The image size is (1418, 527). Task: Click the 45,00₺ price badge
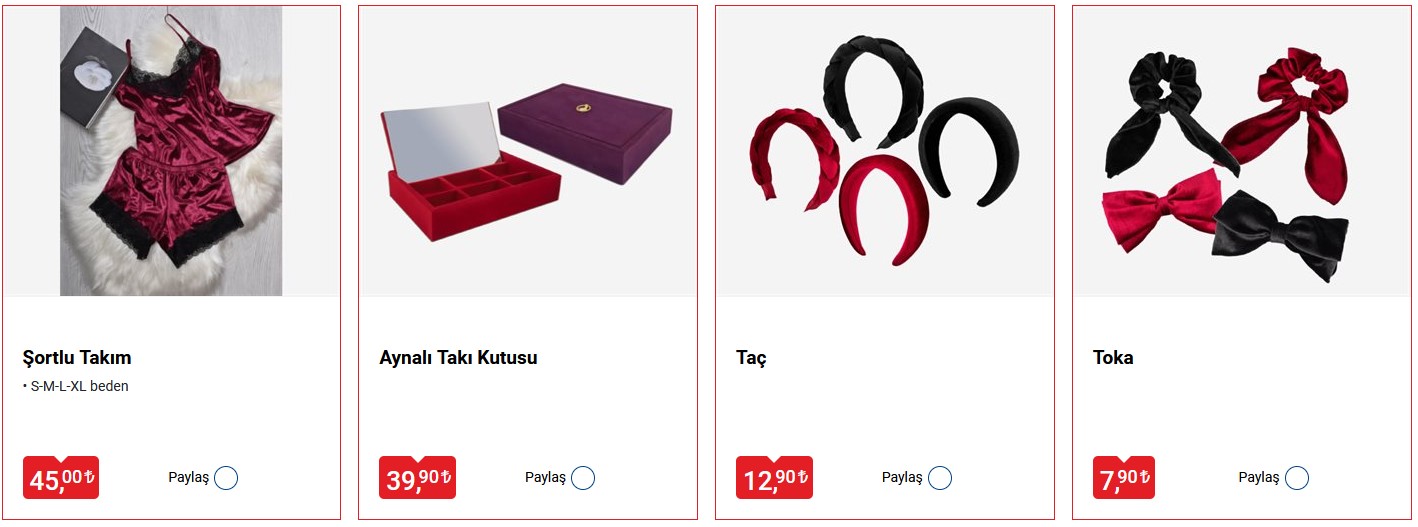click(x=61, y=478)
